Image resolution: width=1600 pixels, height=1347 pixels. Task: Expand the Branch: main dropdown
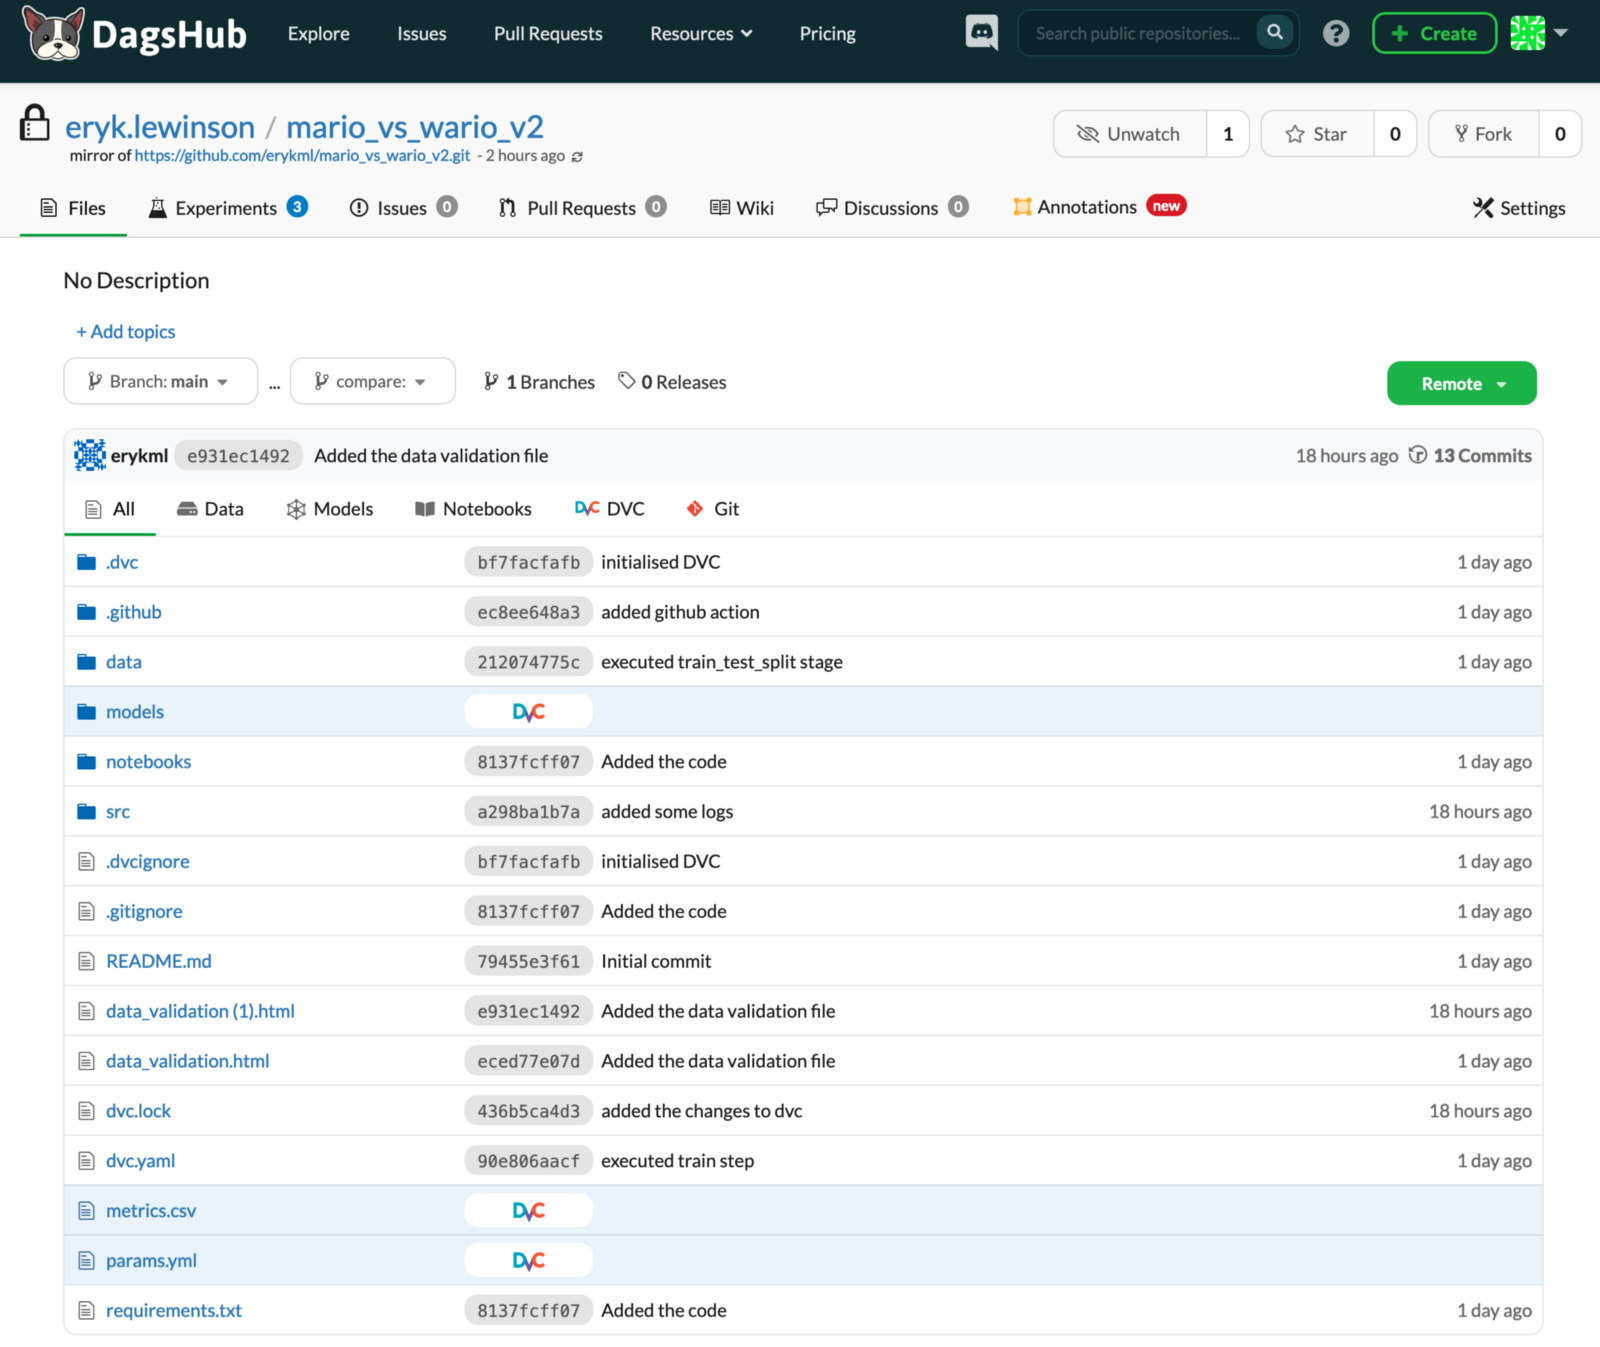click(x=160, y=382)
